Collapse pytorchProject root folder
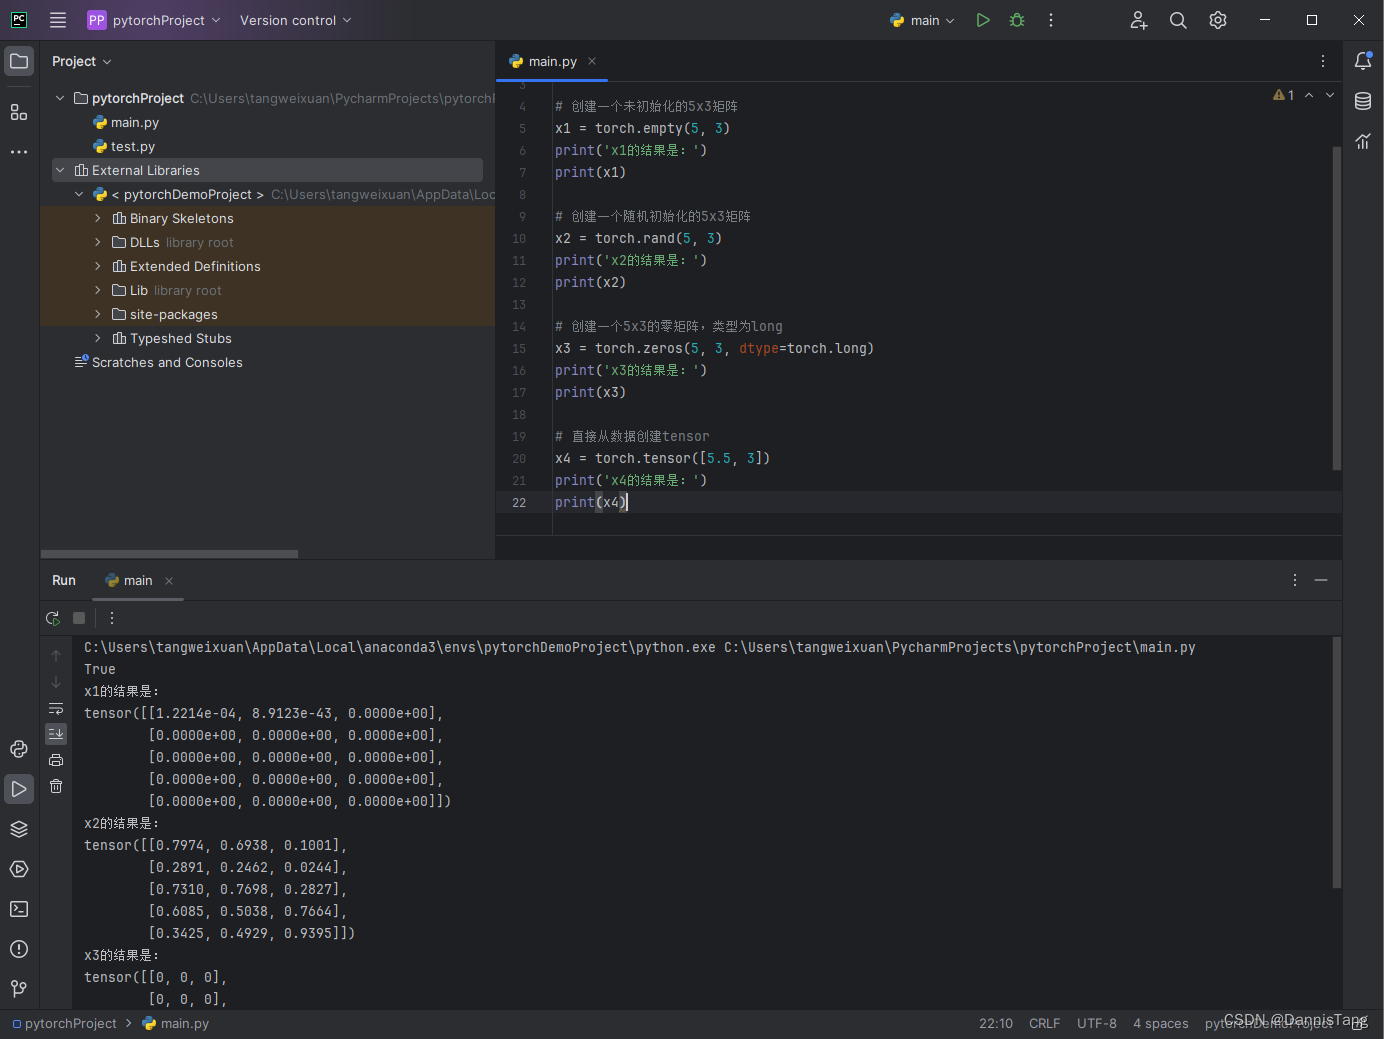The image size is (1384, 1039). (x=60, y=98)
